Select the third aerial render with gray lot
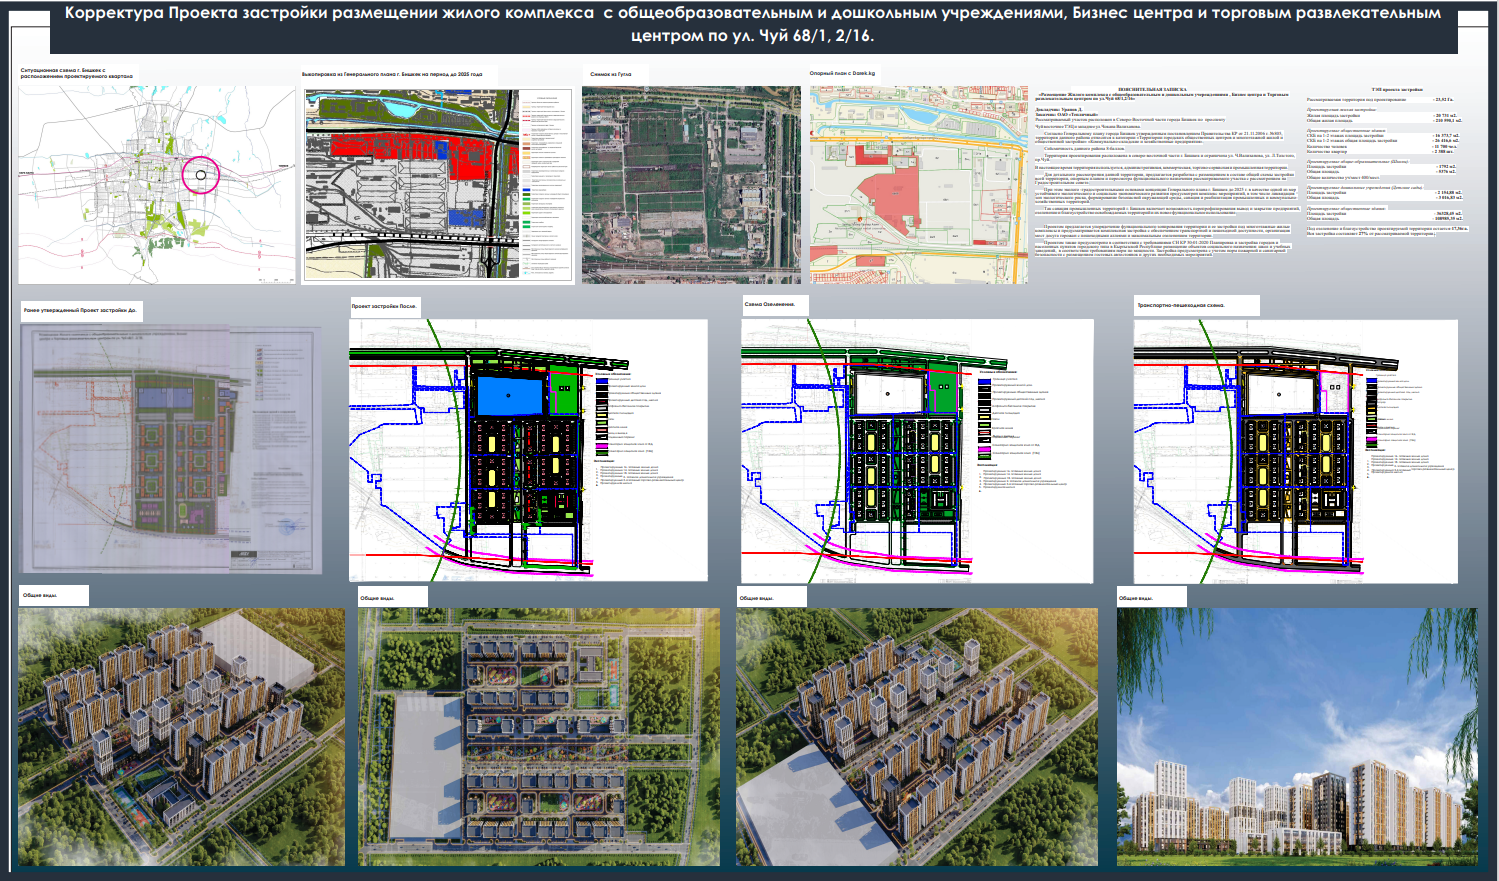Viewport: 1499px width, 881px height. (x=916, y=736)
